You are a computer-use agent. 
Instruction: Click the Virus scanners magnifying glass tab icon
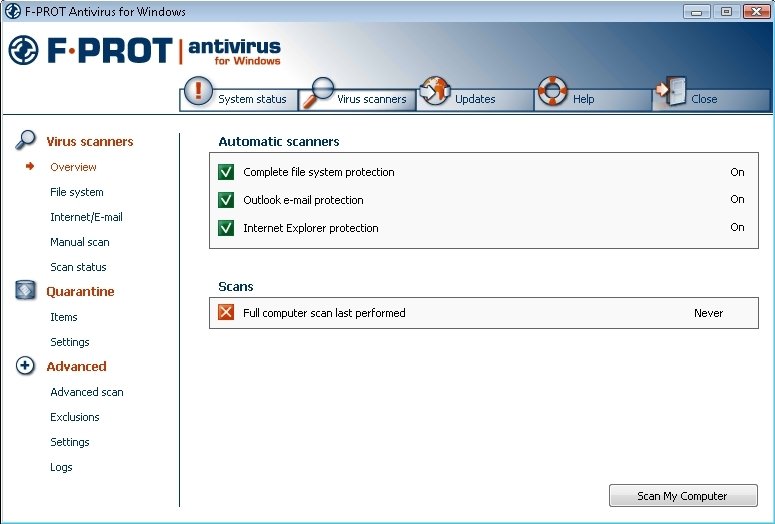click(x=318, y=92)
